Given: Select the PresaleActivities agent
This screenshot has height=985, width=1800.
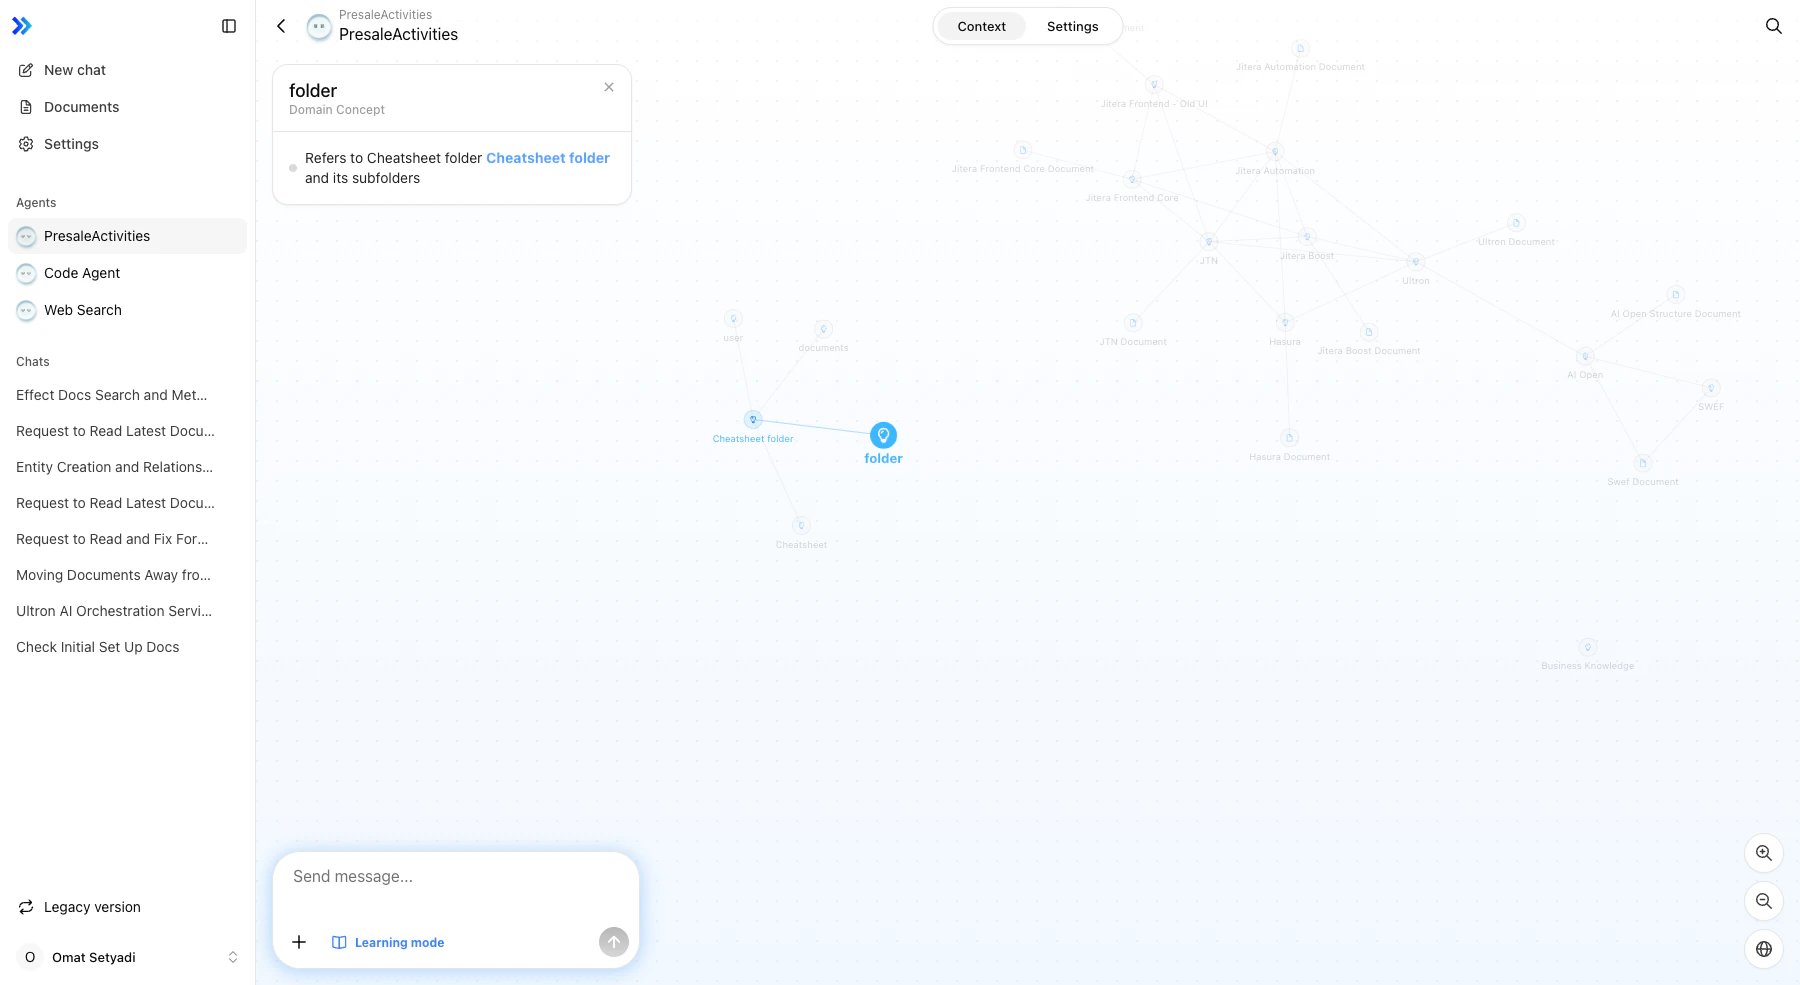Looking at the screenshot, I should click(128, 236).
